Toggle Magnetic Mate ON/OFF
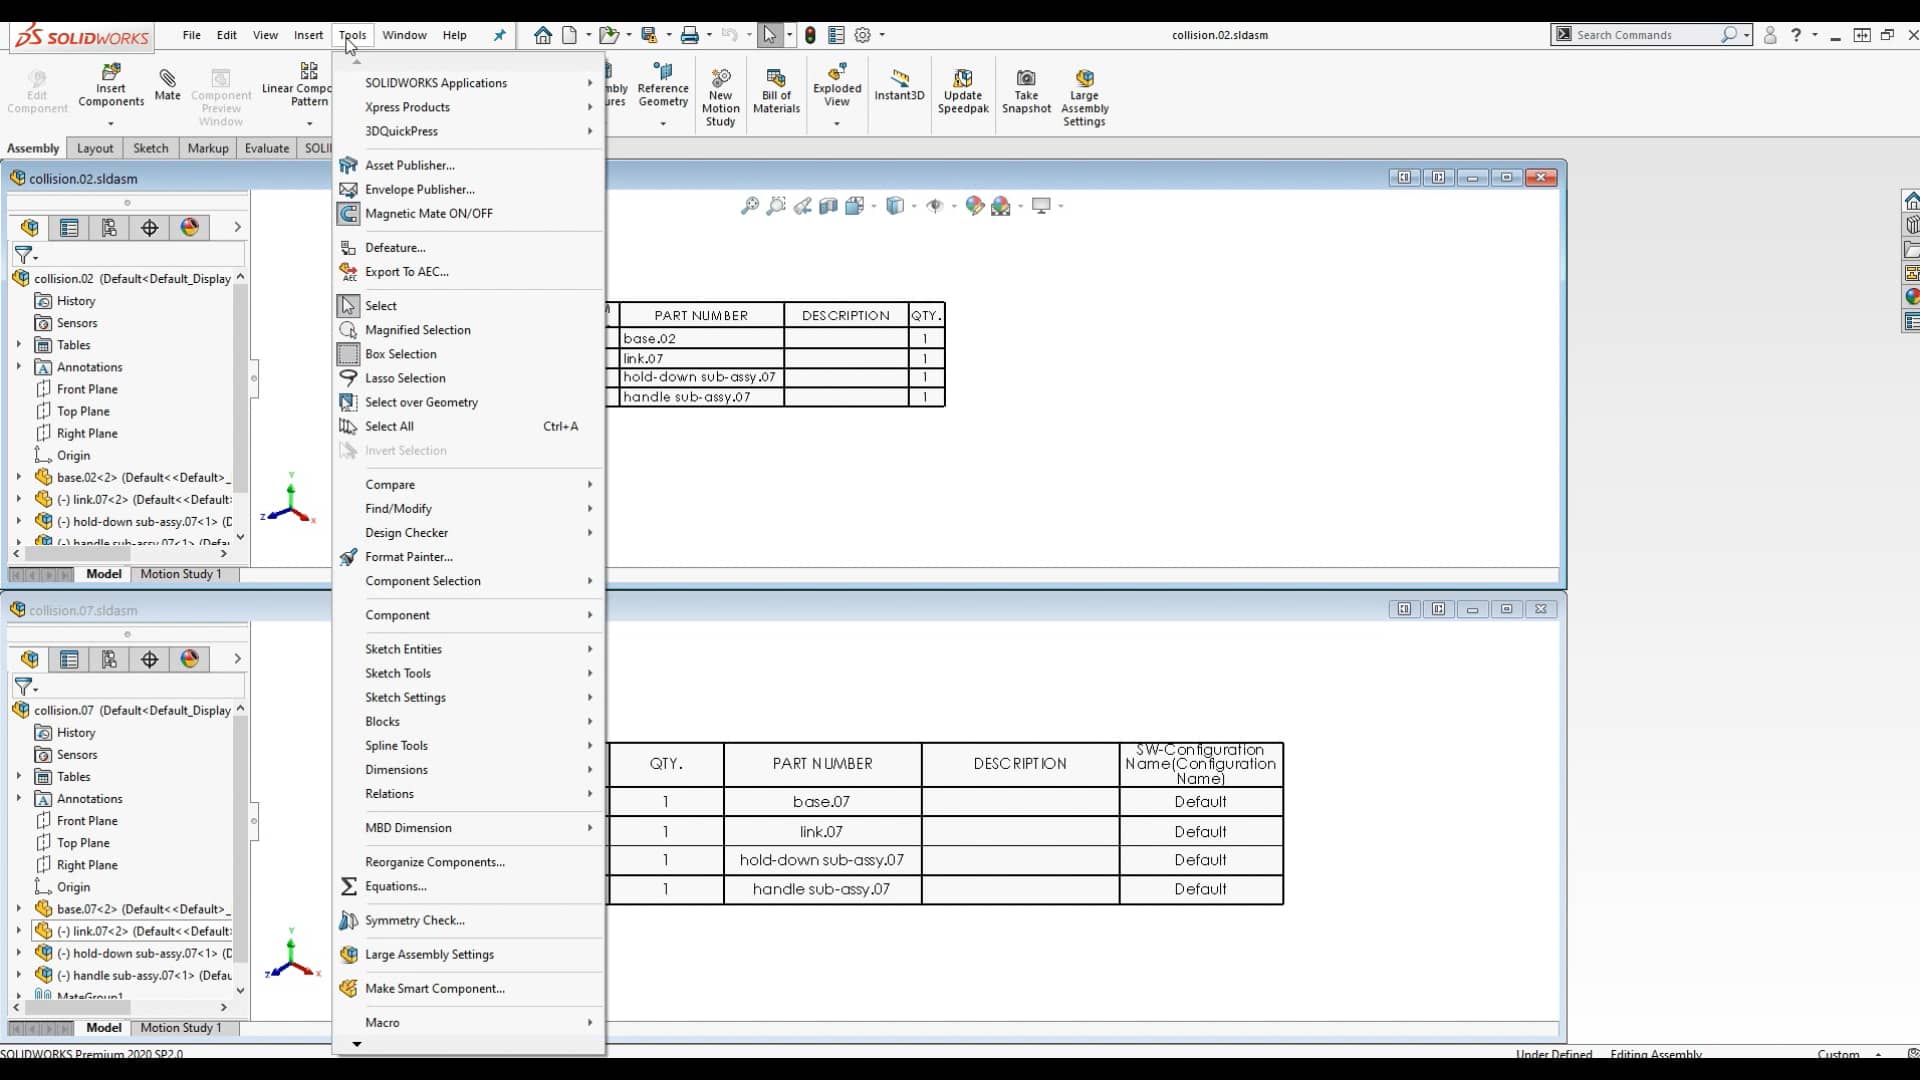Image resolution: width=1920 pixels, height=1080 pixels. click(x=428, y=213)
